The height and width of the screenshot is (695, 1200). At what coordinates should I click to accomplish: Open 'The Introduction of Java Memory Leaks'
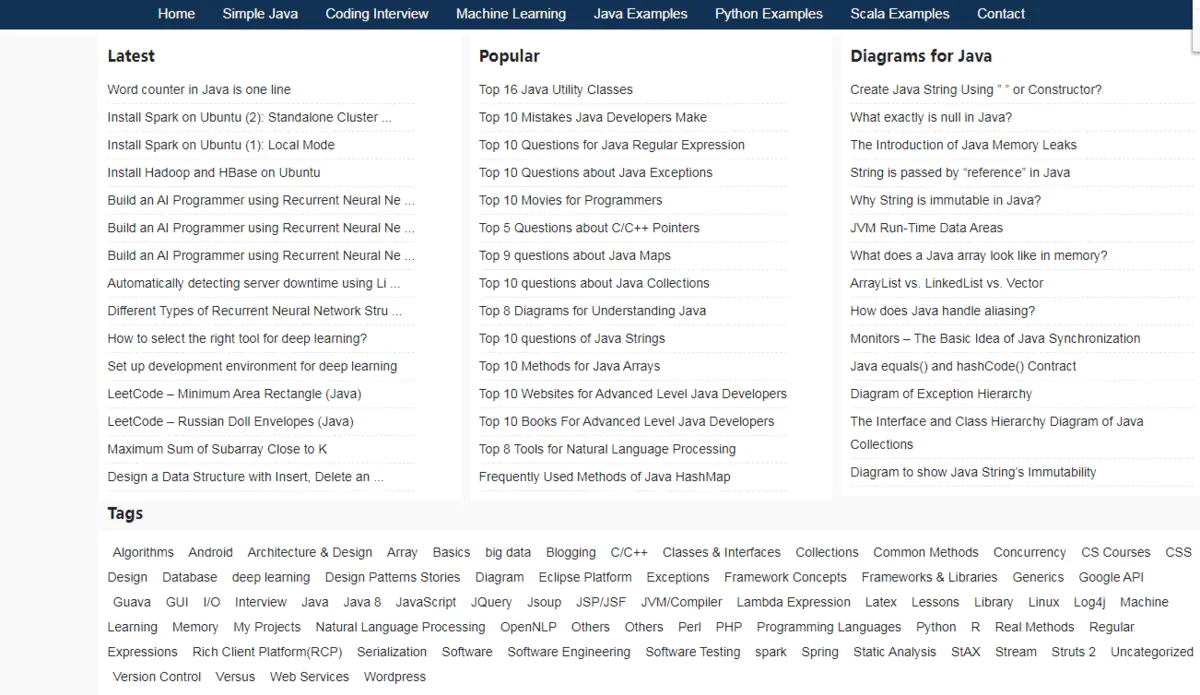(x=963, y=145)
